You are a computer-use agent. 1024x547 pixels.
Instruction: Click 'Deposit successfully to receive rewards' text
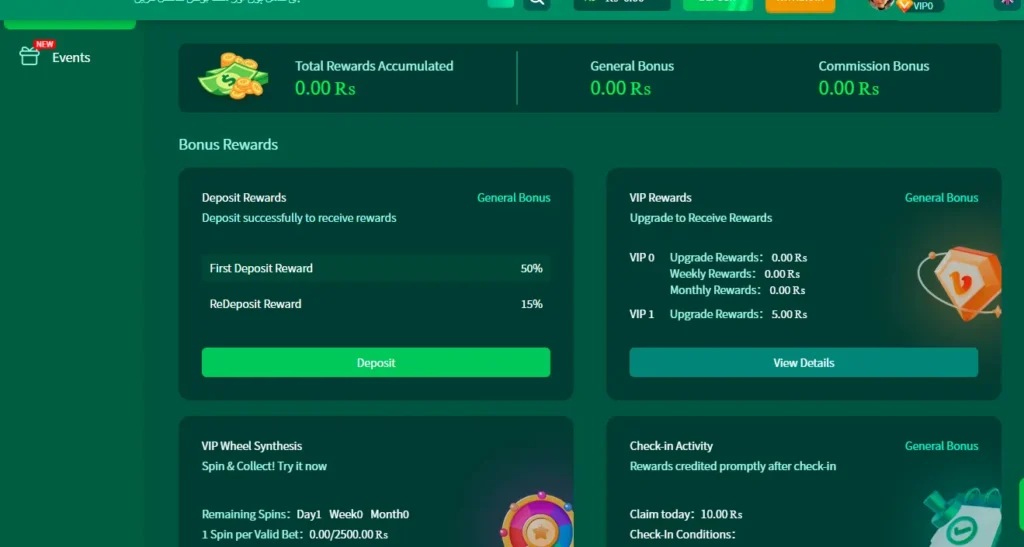[299, 218]
